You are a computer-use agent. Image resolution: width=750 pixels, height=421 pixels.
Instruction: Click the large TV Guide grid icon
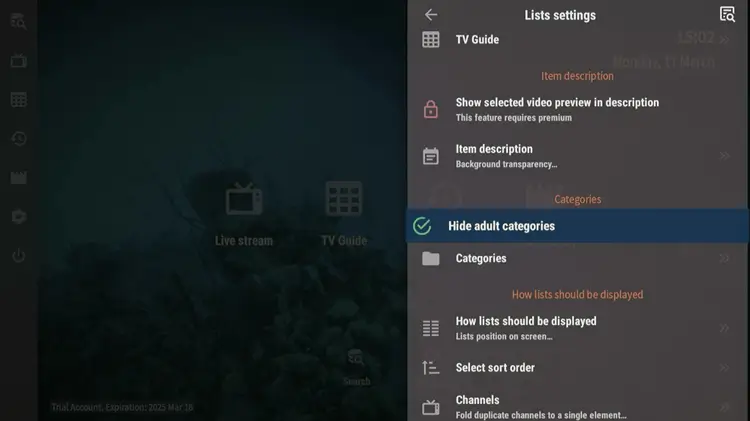pyautogui.click(x=344, y=199)
